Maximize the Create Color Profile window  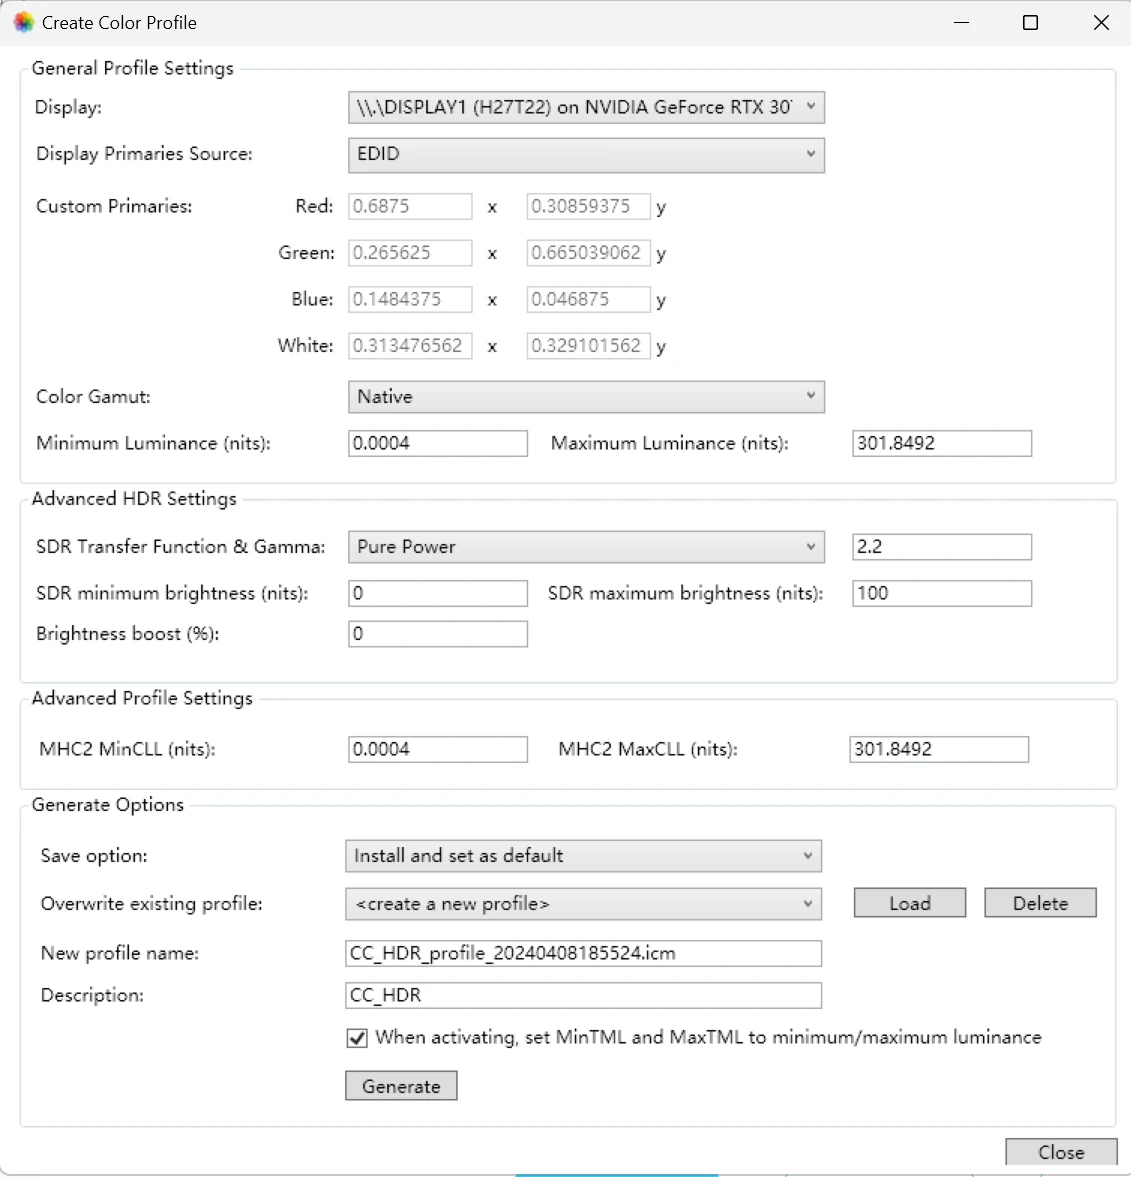tap(1030, 22)
